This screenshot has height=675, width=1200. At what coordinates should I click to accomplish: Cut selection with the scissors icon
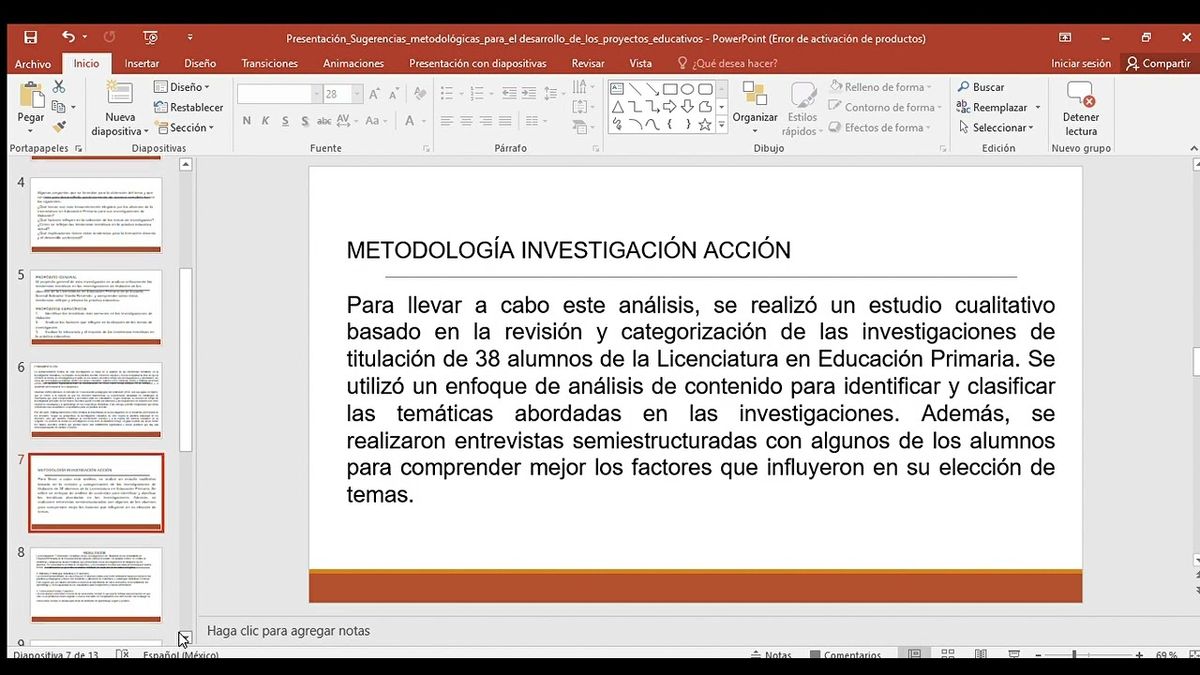coord(59,87)
